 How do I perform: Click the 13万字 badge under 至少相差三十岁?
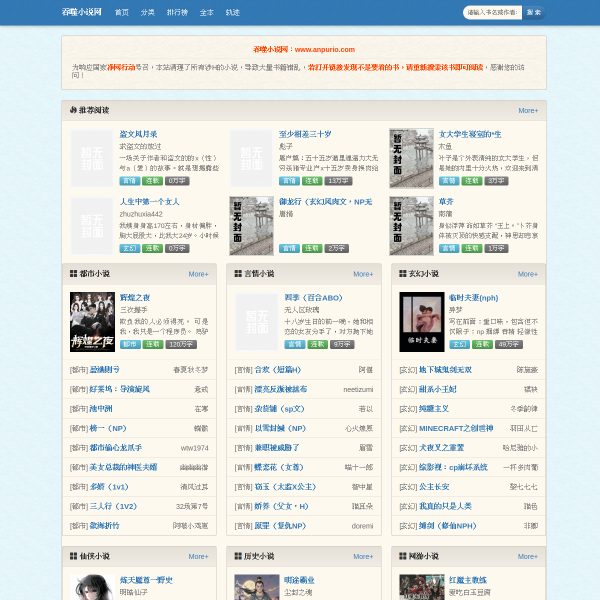coord(338,181)
